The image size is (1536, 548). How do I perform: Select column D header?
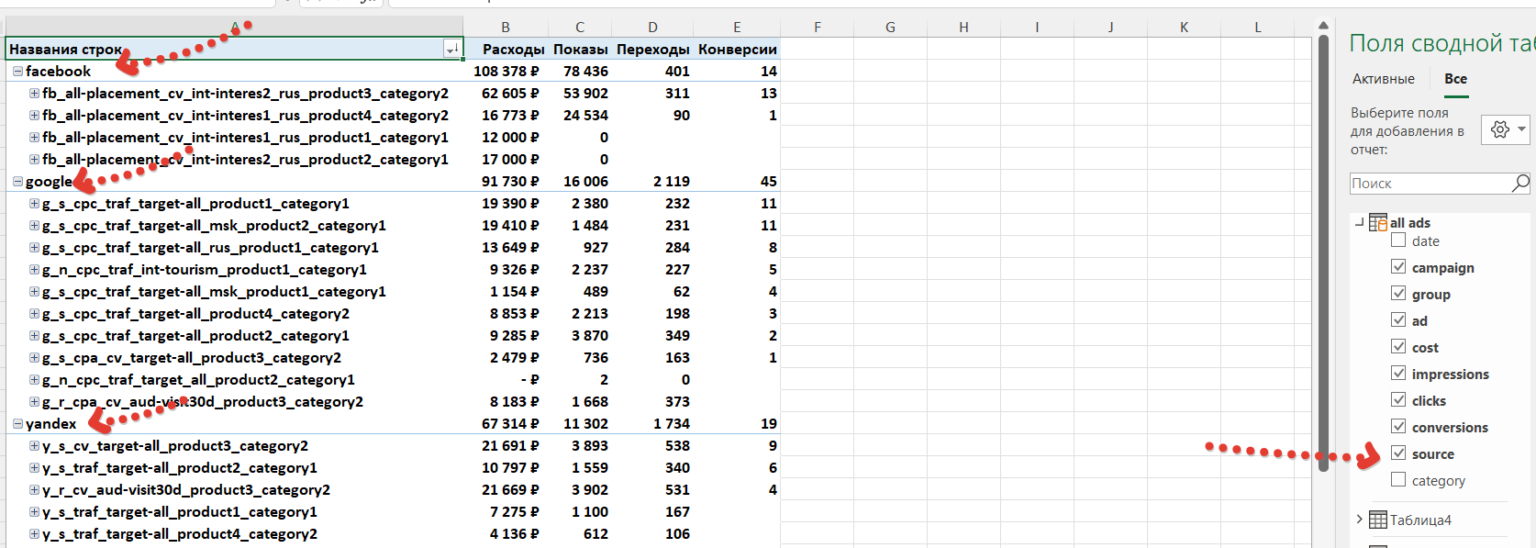[652, 27]
